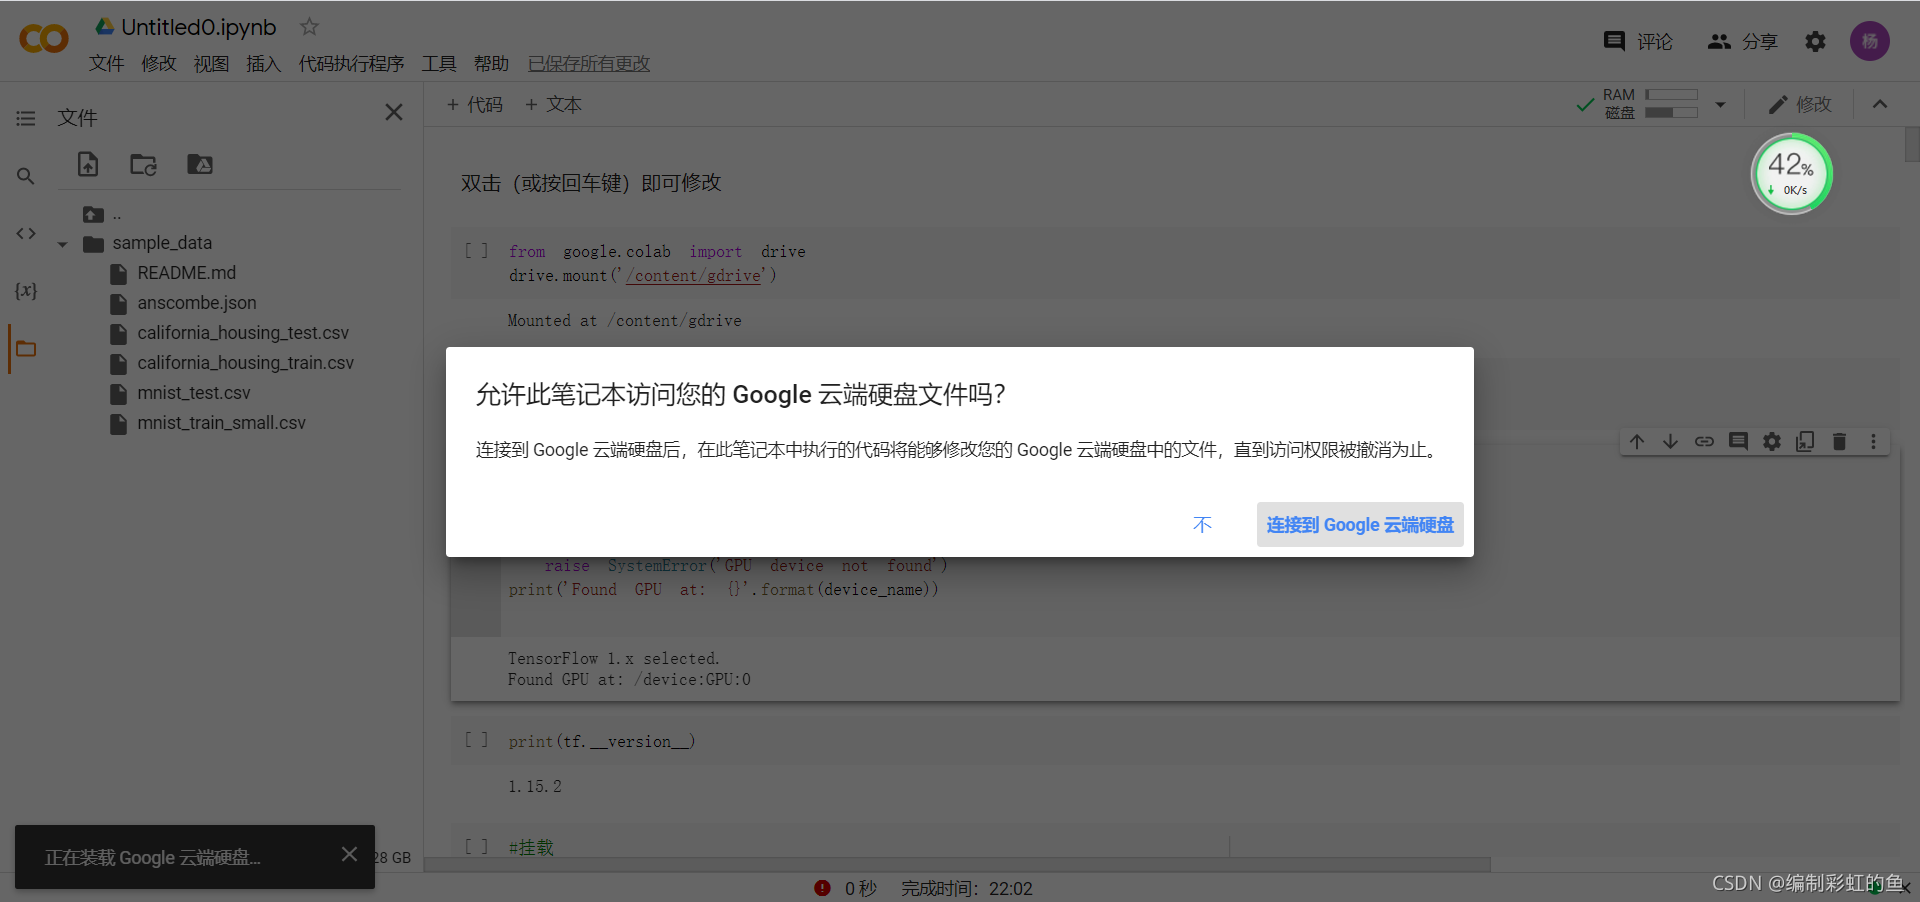
Task: Run the drive.mount code cell
Action: (477, 251)
